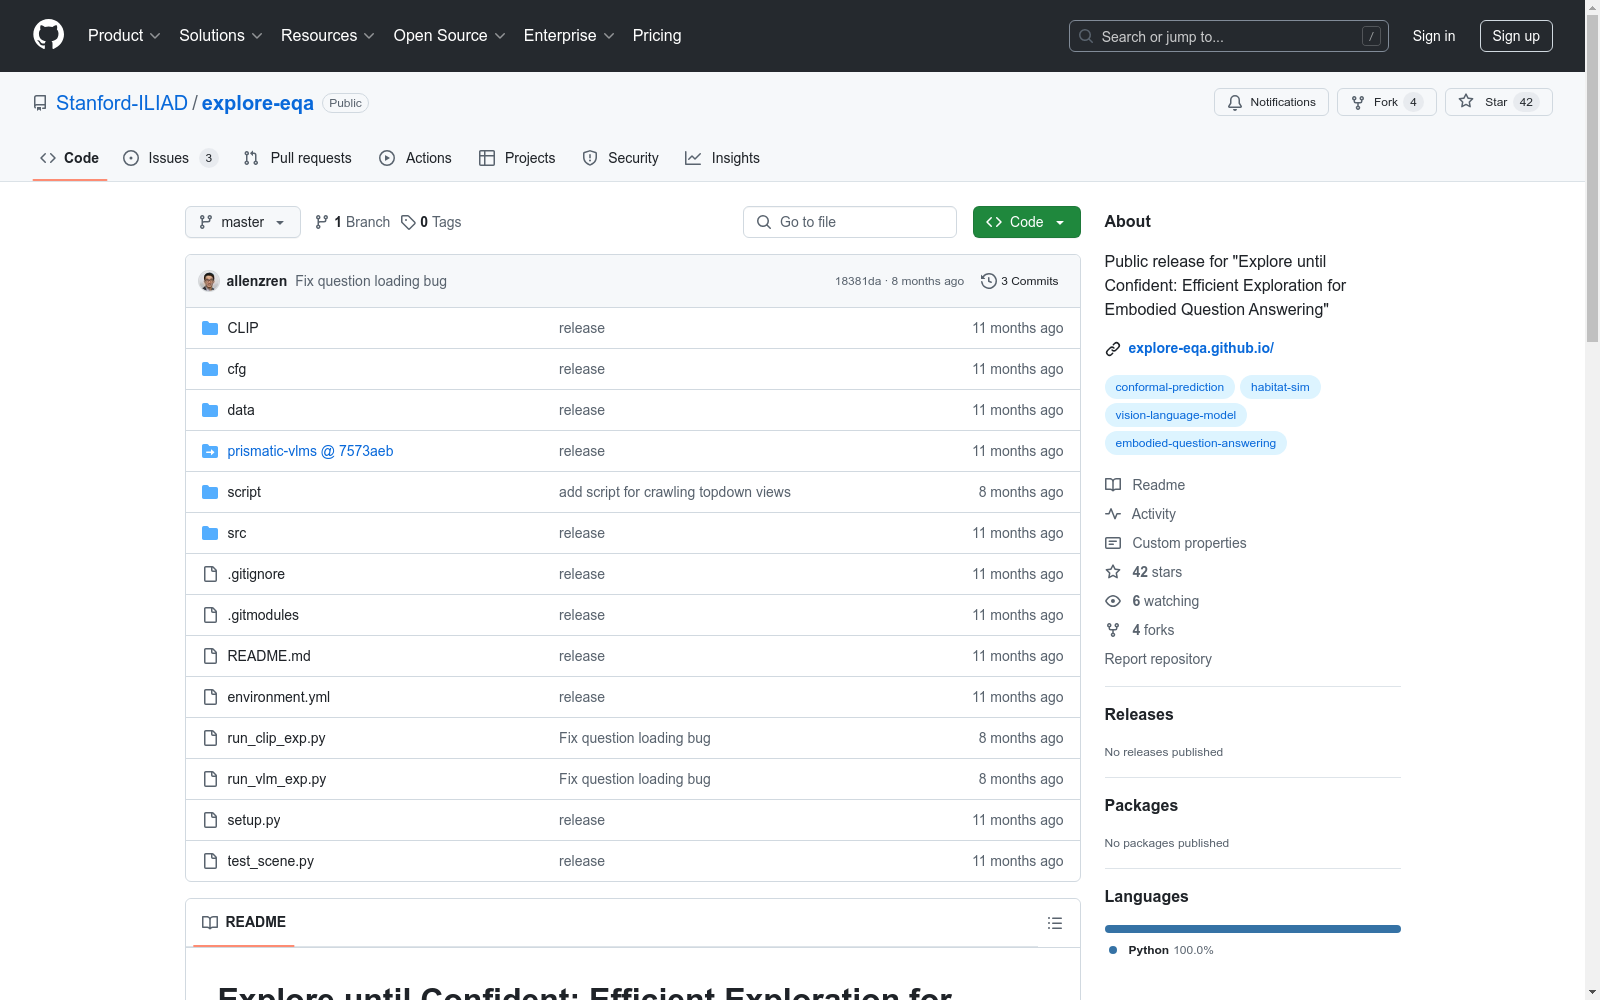Click the CLIP folder icon
Screen dimensions: 1600x1000
point(210,328)
